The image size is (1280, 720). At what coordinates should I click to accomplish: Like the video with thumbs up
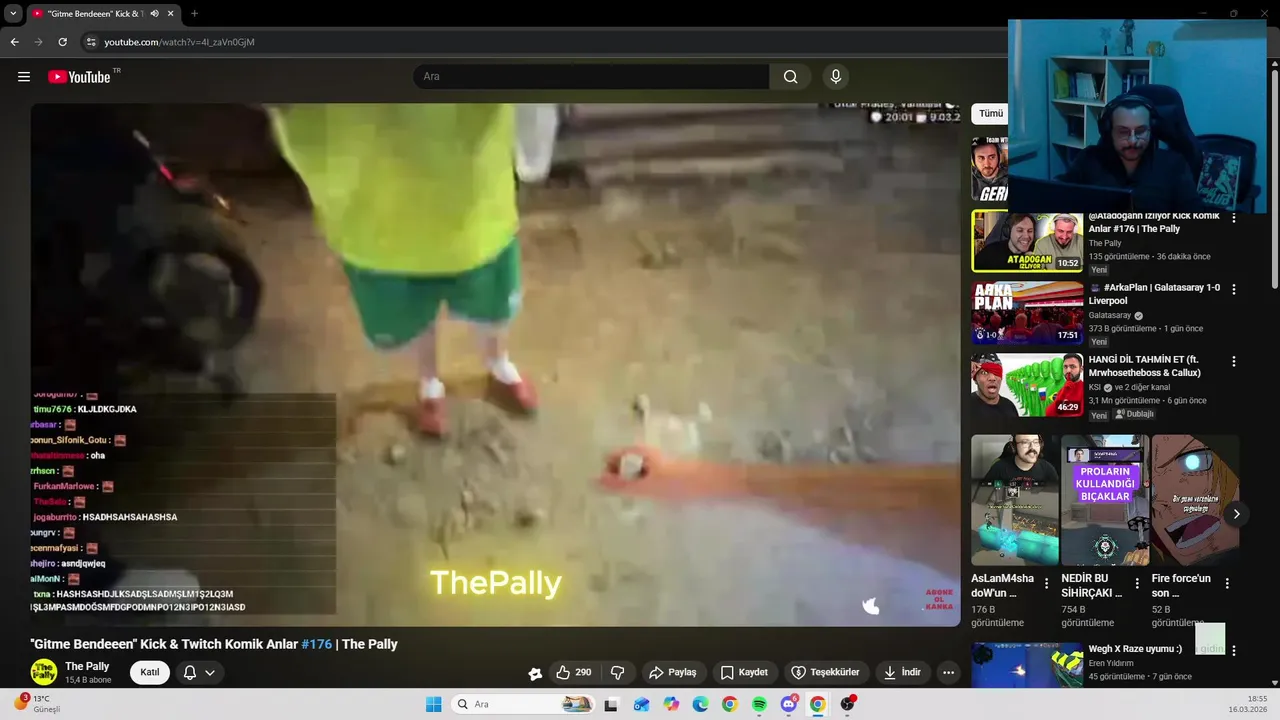pos(573,673)
